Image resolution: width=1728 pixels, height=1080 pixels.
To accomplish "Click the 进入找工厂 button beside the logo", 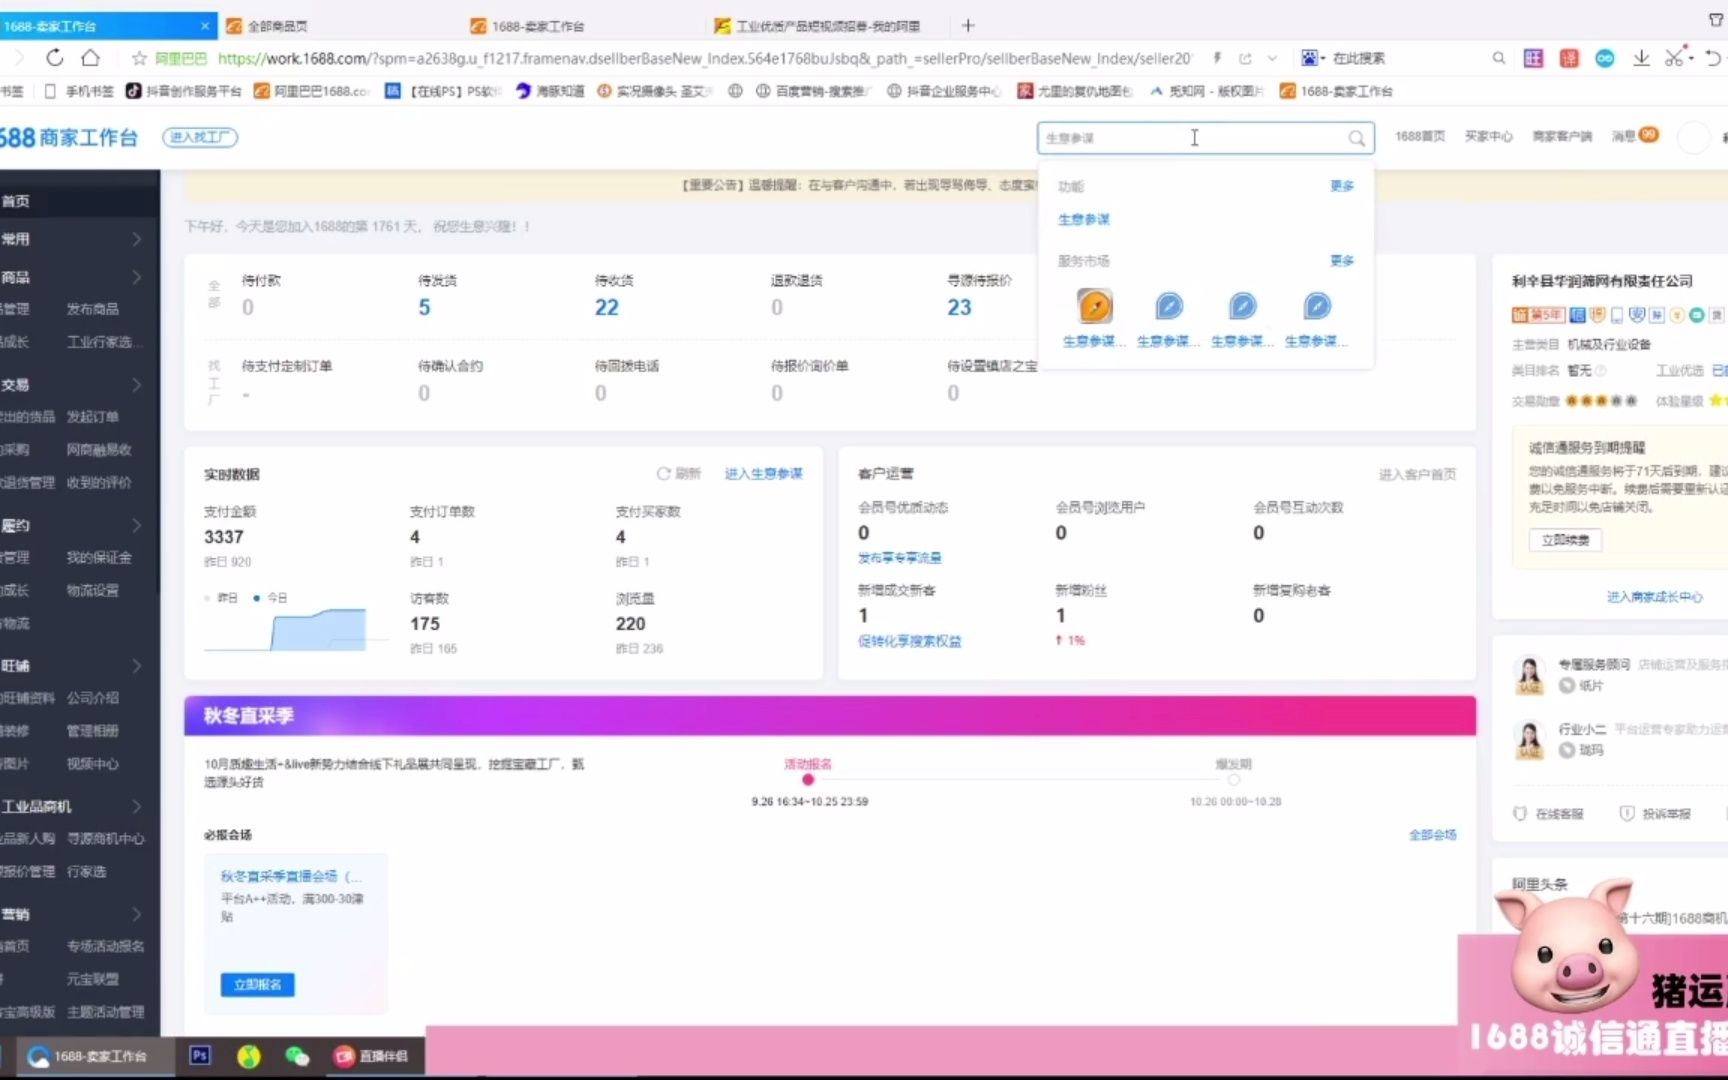I will (x=200, y=137).
